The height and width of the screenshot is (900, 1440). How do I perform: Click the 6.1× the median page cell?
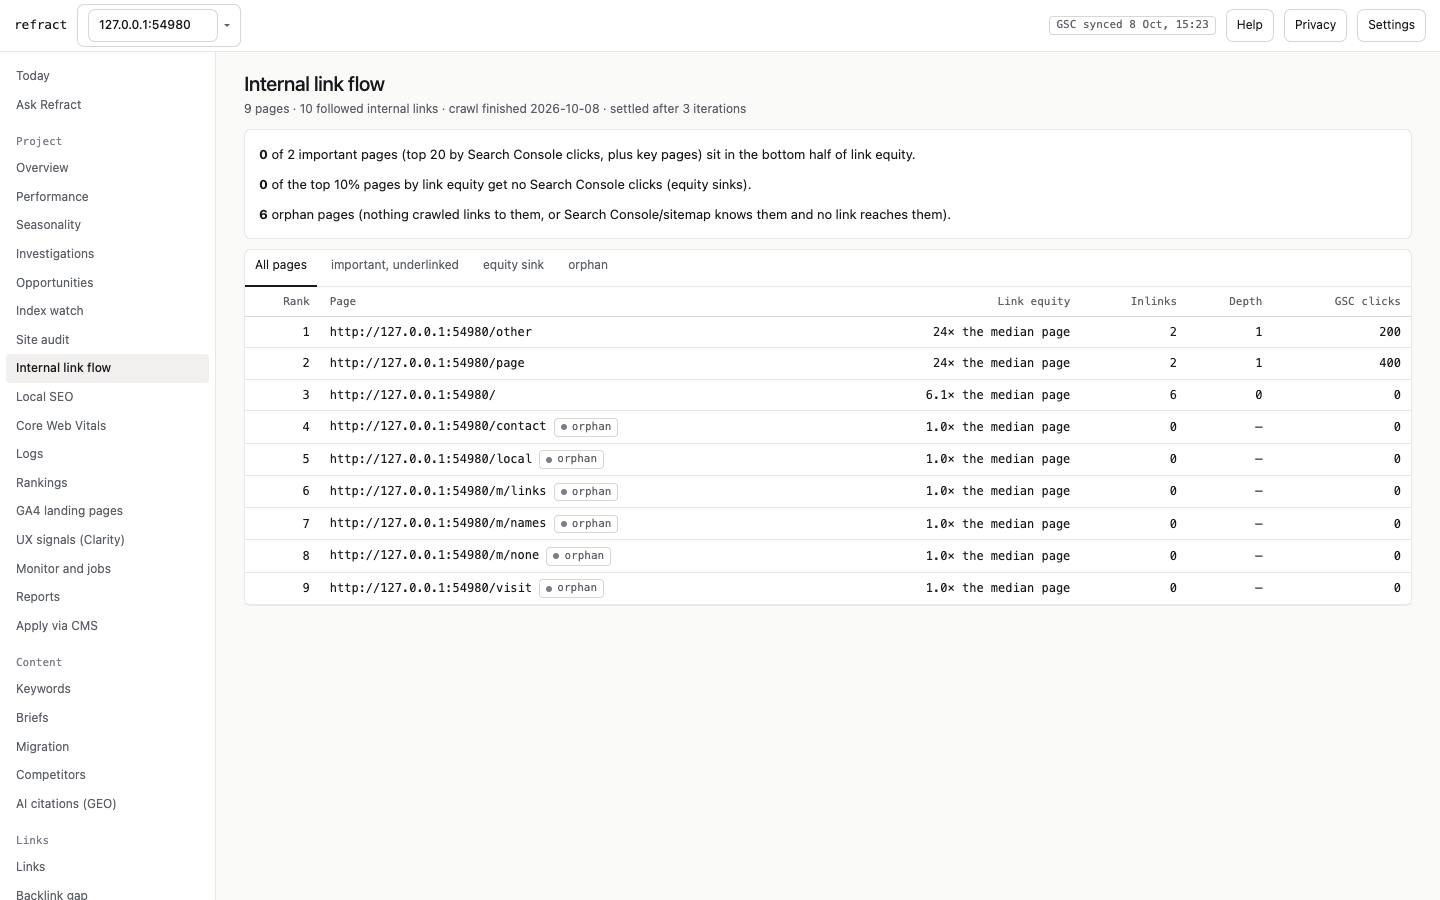pyautogui.click(x=997, y=395)
